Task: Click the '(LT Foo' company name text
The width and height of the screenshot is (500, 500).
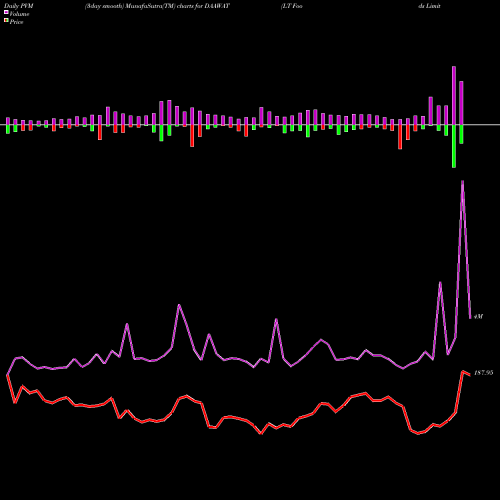Action: 292,6
